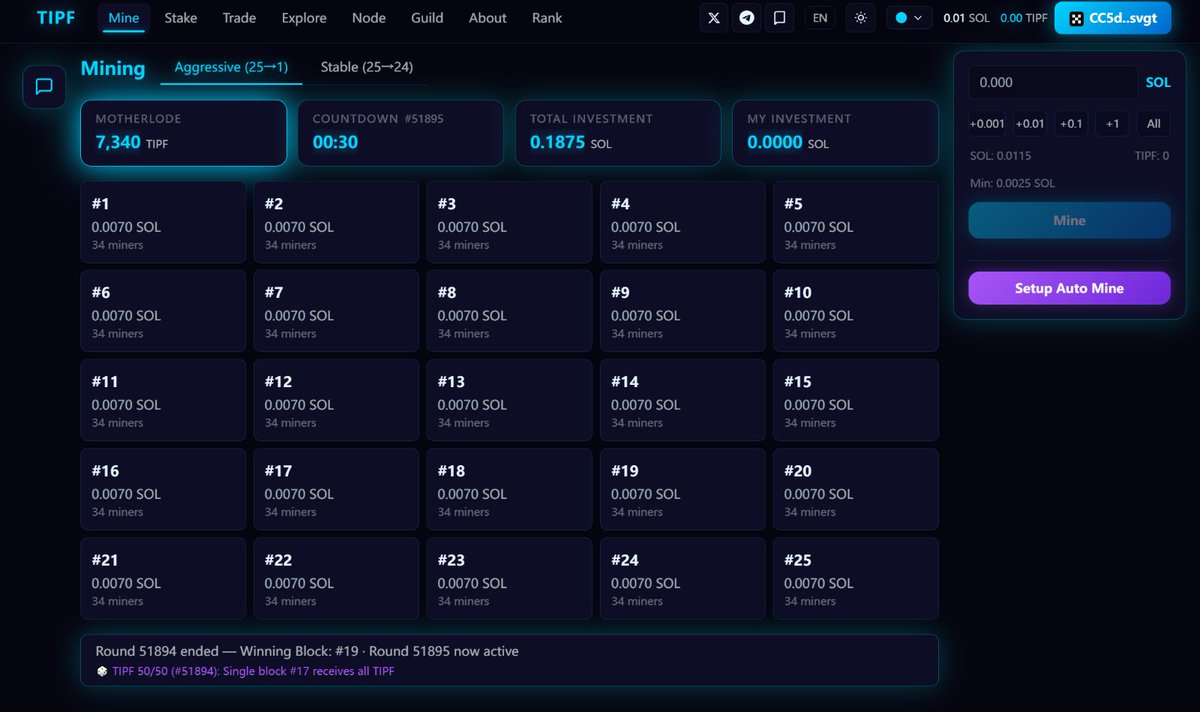1200x712 pixels.
Task: Select mining block #14
Action: click(683, 400)
